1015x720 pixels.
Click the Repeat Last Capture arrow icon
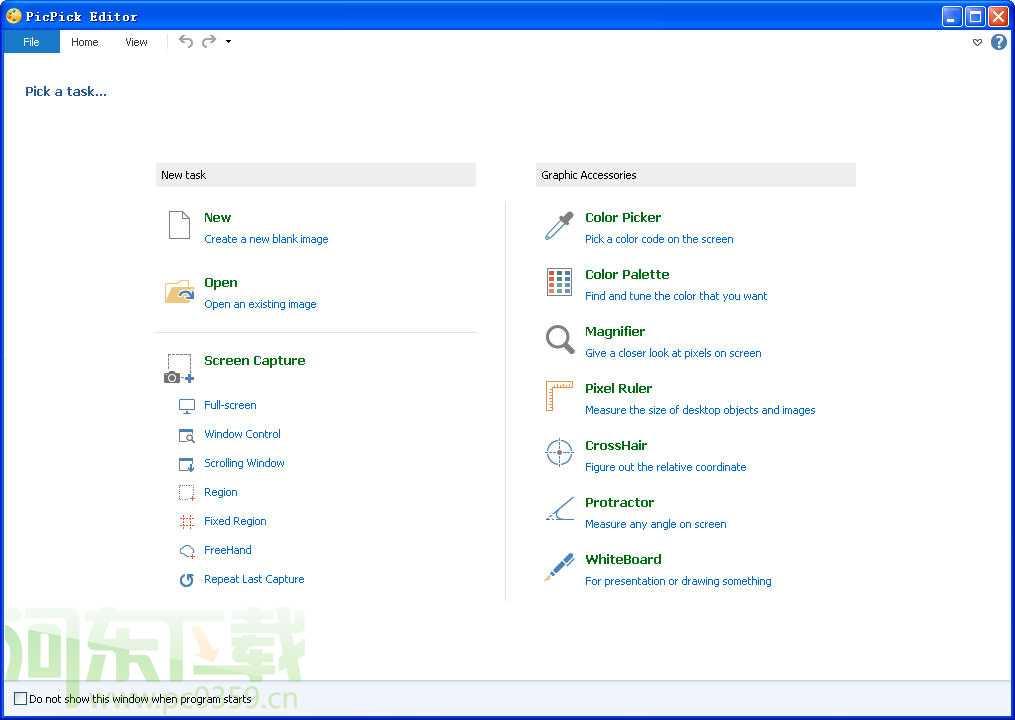tap(186, 579)
